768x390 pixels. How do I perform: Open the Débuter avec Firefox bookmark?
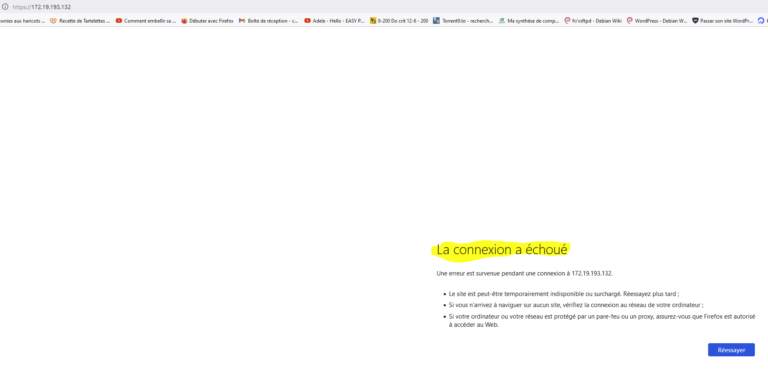207,21
